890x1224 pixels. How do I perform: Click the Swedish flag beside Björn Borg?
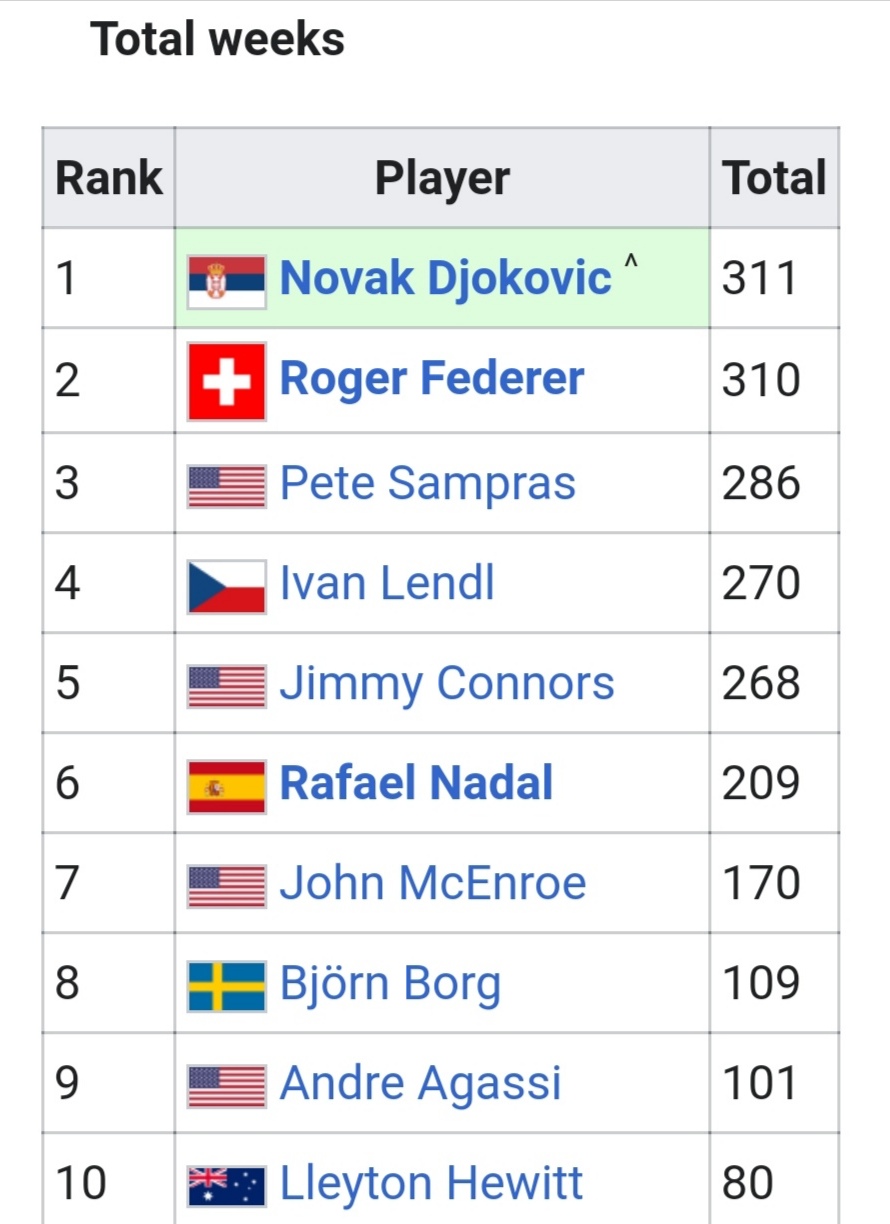point(227,985)
